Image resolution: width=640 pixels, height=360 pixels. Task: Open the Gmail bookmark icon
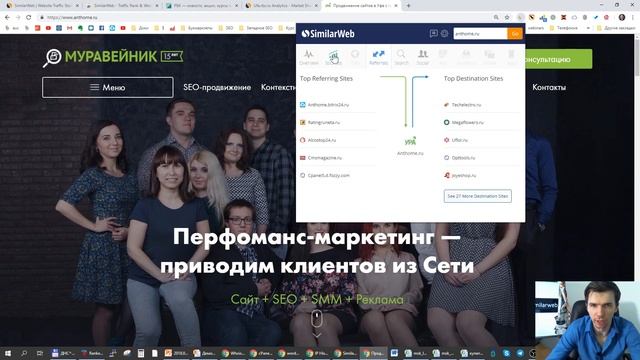(69, 28)
